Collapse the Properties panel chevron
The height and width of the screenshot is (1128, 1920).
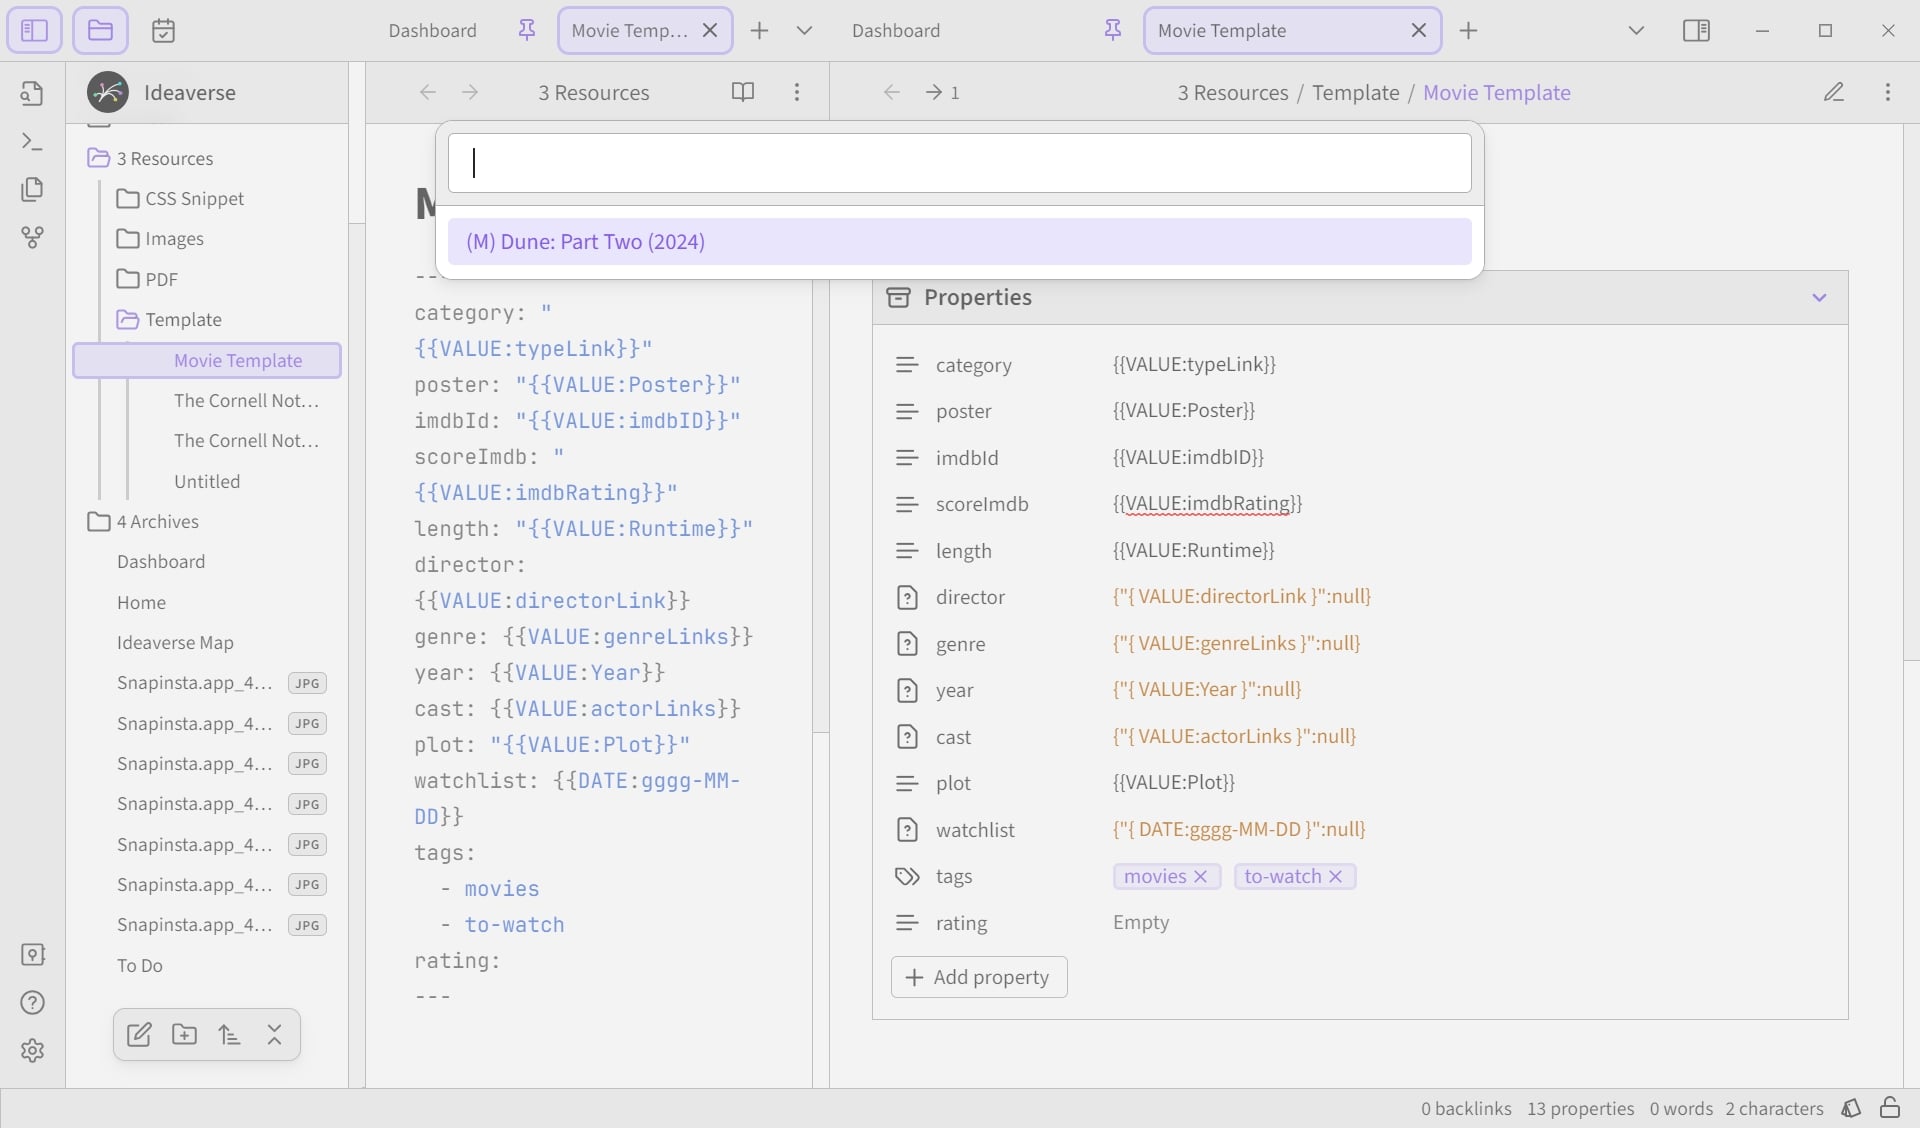[1819, 297]
